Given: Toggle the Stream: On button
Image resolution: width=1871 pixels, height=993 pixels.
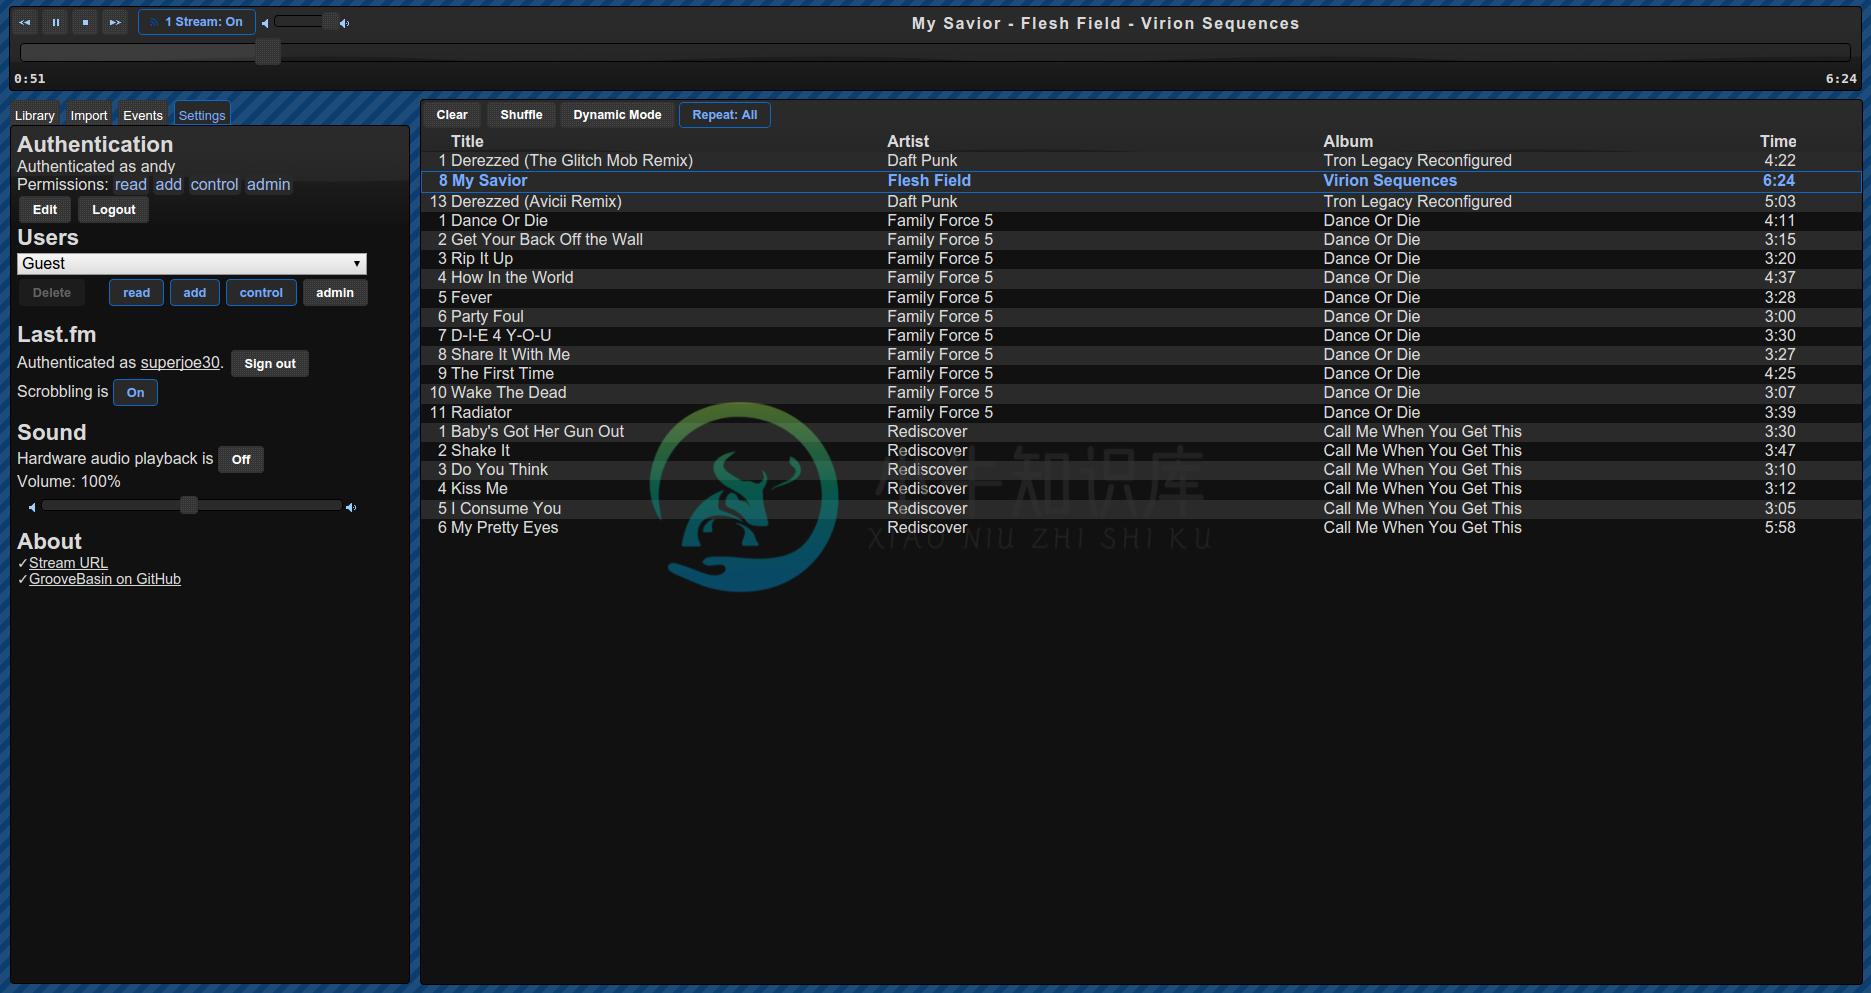Looking at the screenshot, I should click(197, 22).
